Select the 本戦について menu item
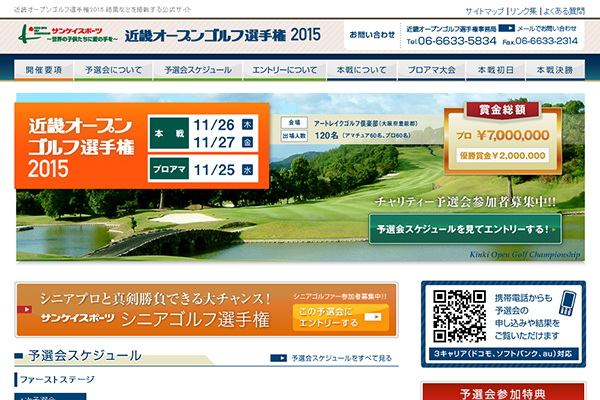The image size is (600, 400). point(362,70)
